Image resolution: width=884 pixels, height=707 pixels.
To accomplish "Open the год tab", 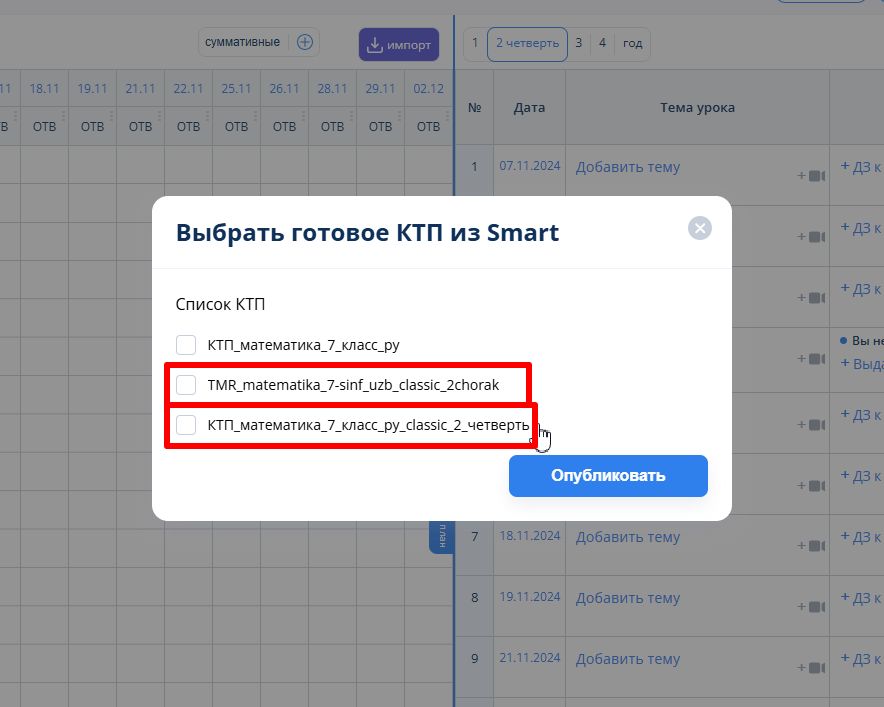I will point(633,43).
